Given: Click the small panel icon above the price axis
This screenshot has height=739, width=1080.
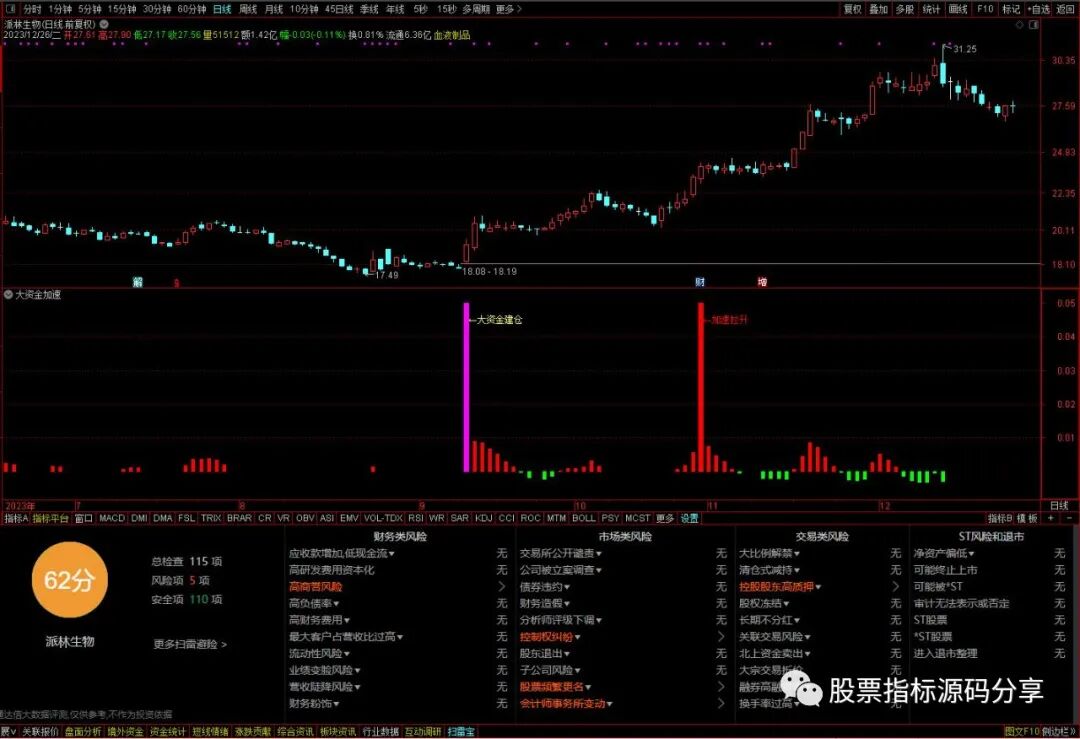Looking at the screenshot, I should (1033, 25).
